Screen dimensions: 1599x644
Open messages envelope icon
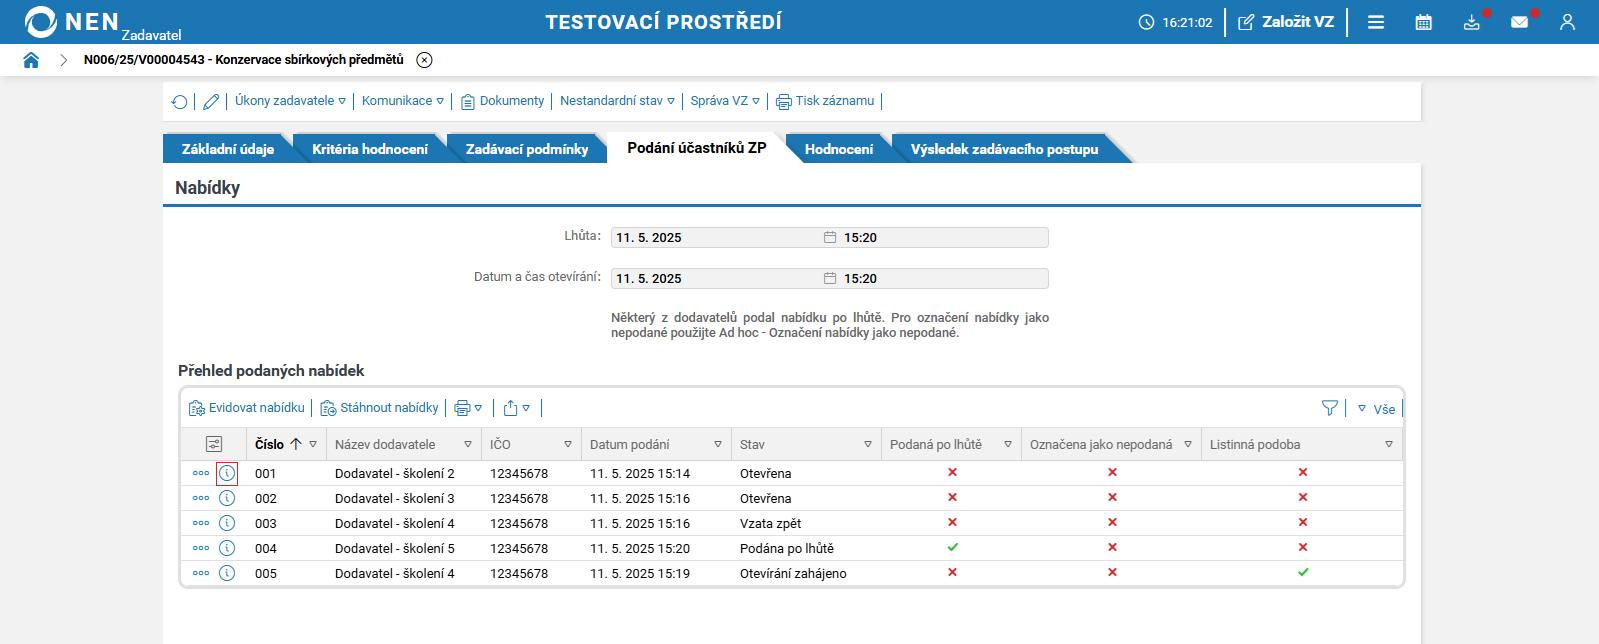tap(1519, 22)
